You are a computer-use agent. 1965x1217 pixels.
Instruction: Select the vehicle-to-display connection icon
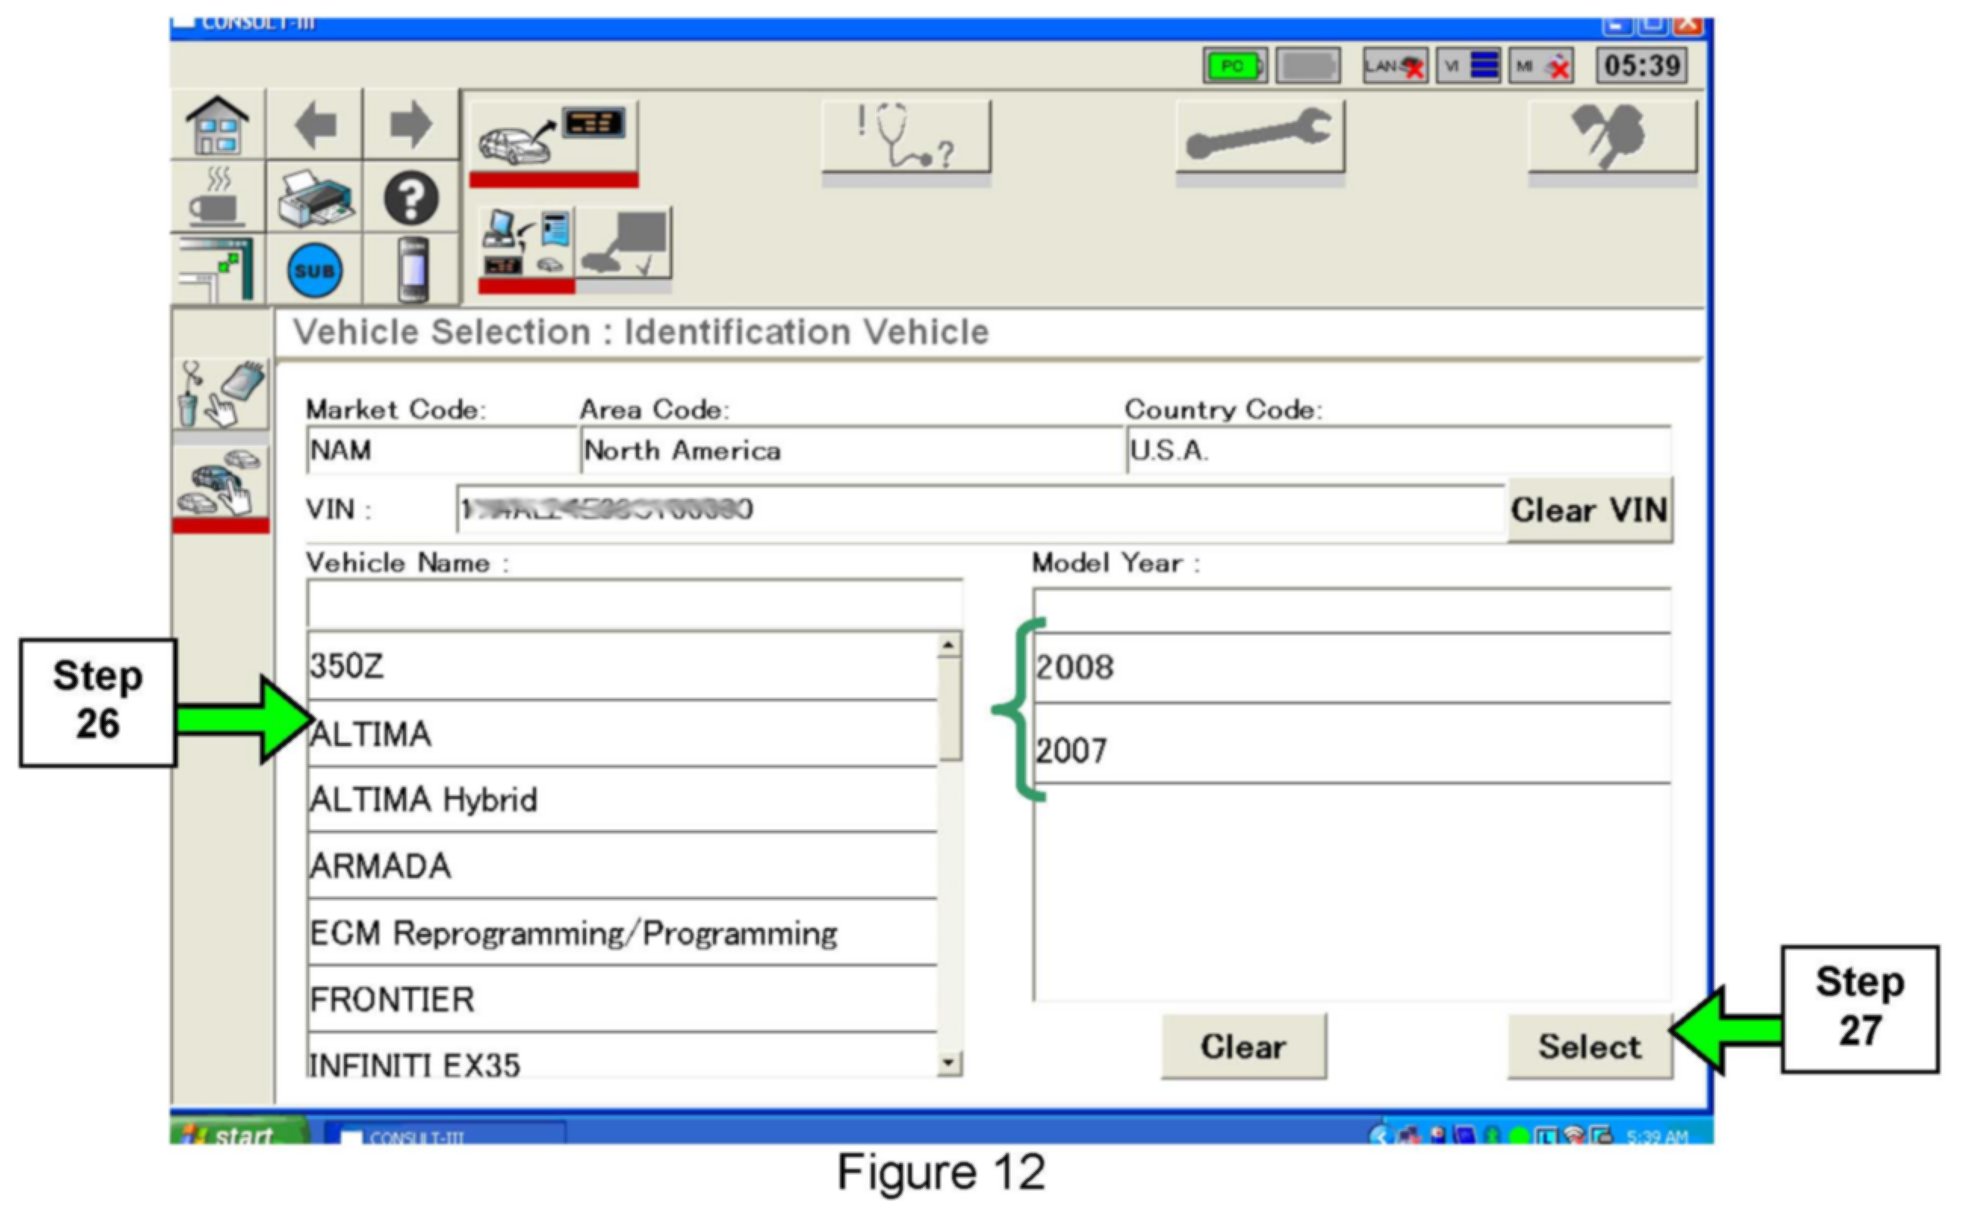[553, 138]
